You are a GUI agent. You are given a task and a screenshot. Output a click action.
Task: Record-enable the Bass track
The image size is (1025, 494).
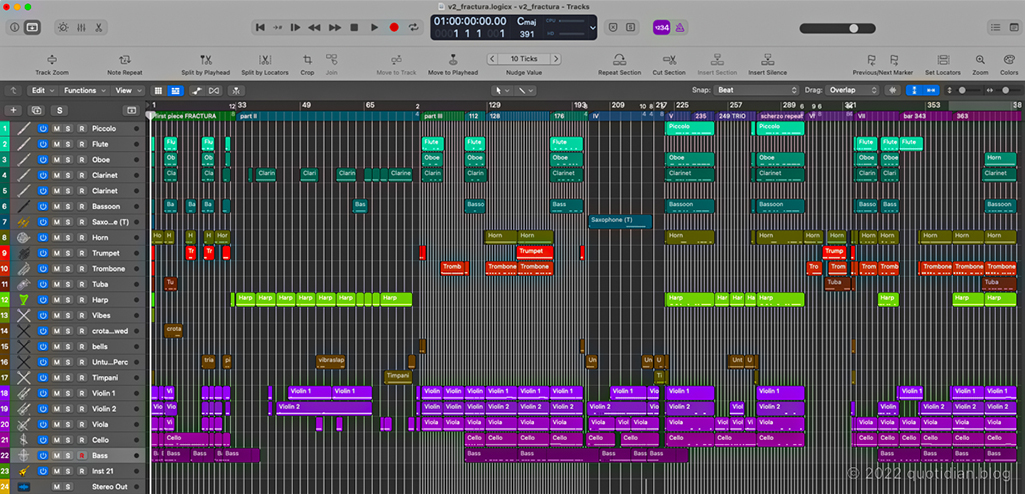tap(82, 455)
